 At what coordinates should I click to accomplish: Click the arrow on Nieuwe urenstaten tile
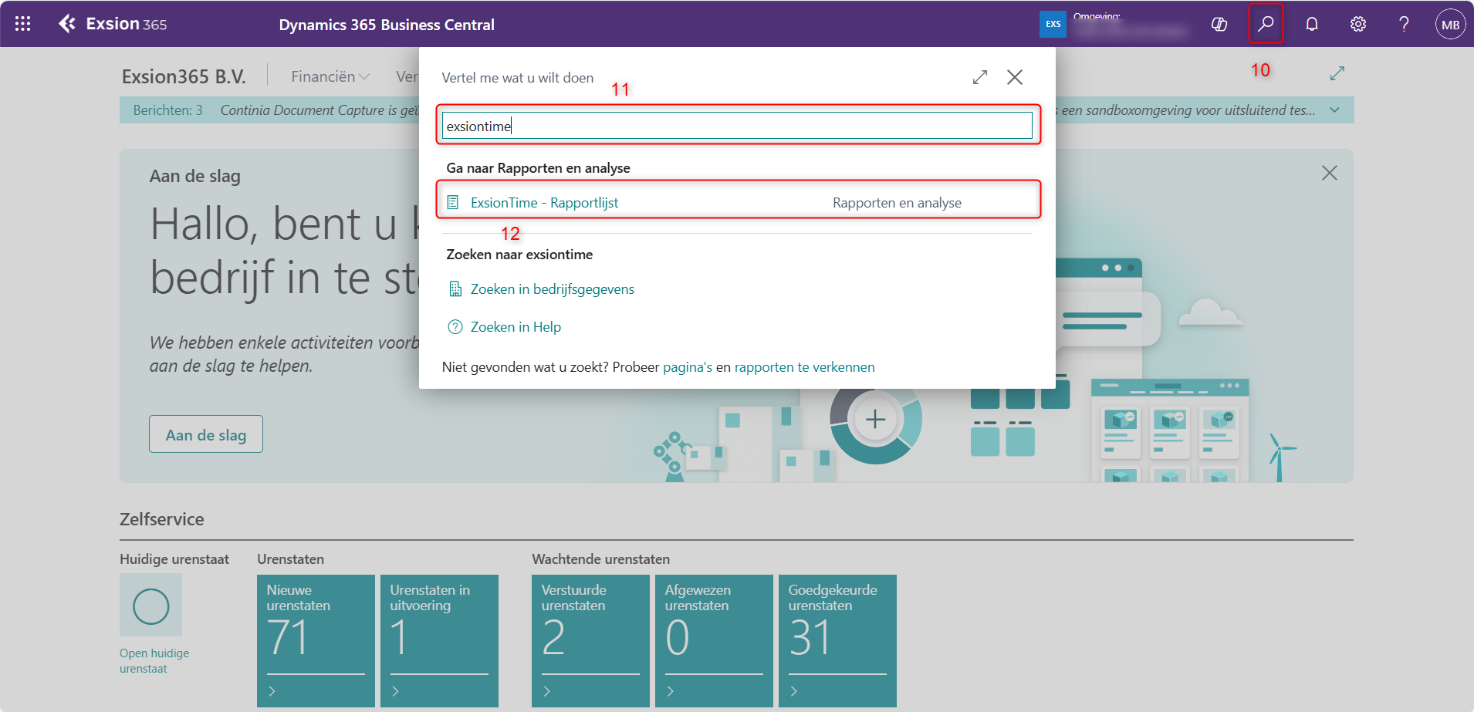coord(272,691)
